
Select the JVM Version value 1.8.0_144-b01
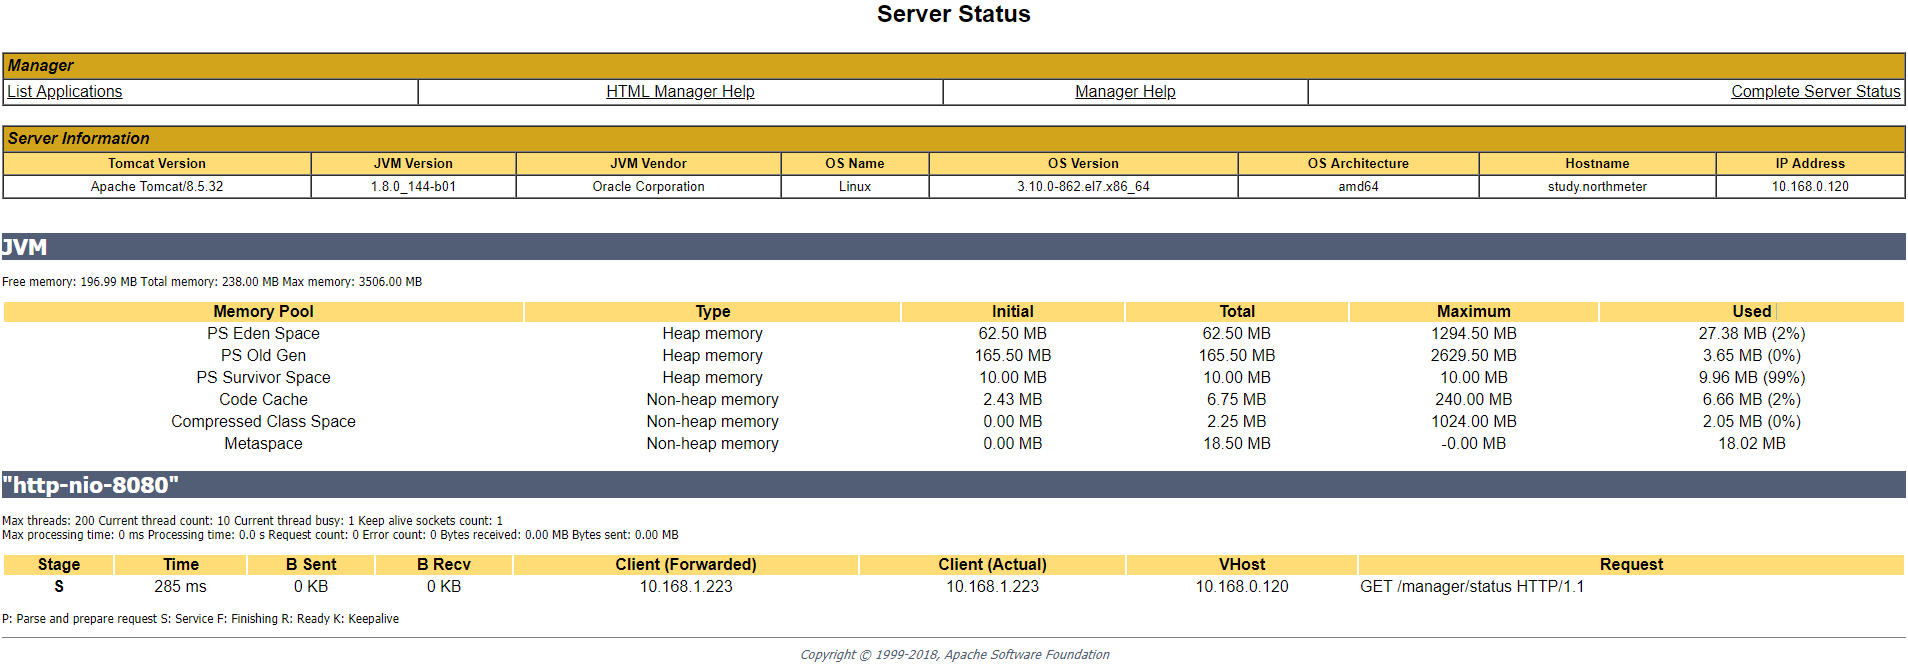(x=413, y=187)
